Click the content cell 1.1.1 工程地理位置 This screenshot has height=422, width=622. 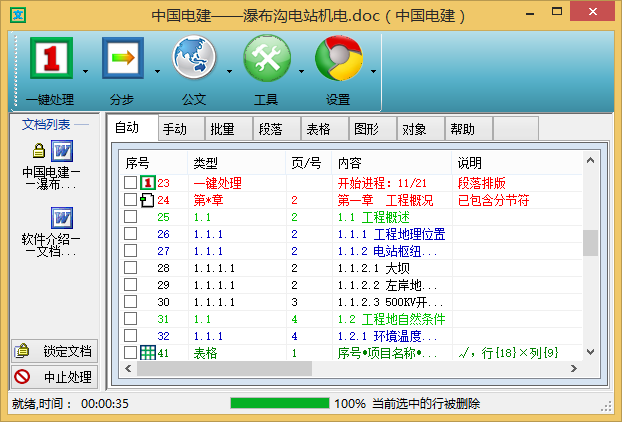391,234
